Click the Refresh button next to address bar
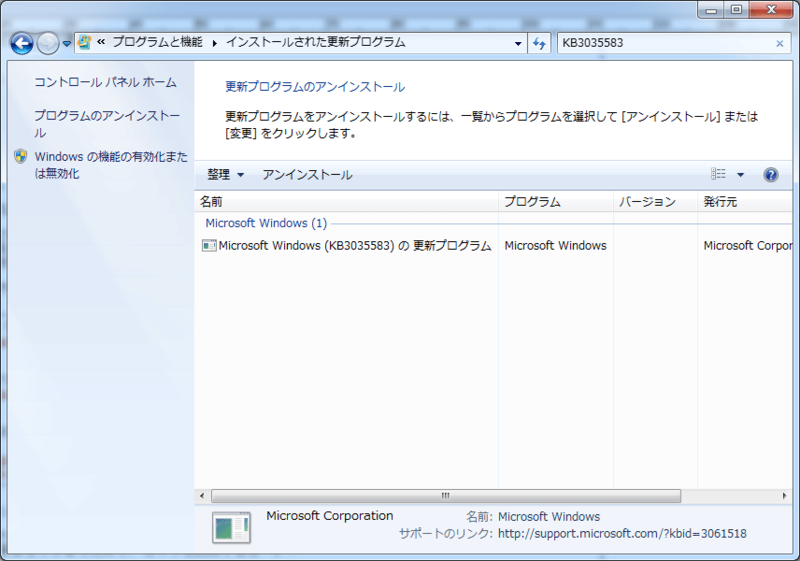The image size is (800, 561). [x=539, y=43]
